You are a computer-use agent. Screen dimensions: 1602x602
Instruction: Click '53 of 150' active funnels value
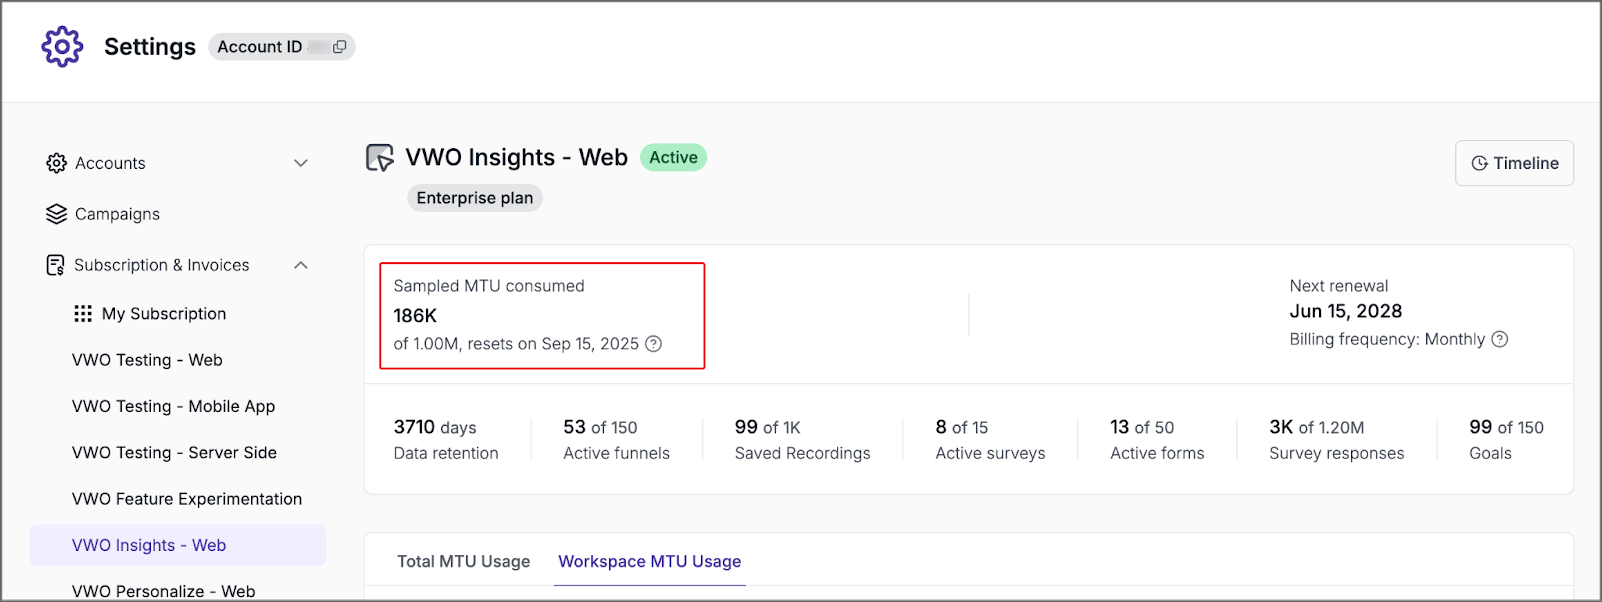tap(600, 427)
